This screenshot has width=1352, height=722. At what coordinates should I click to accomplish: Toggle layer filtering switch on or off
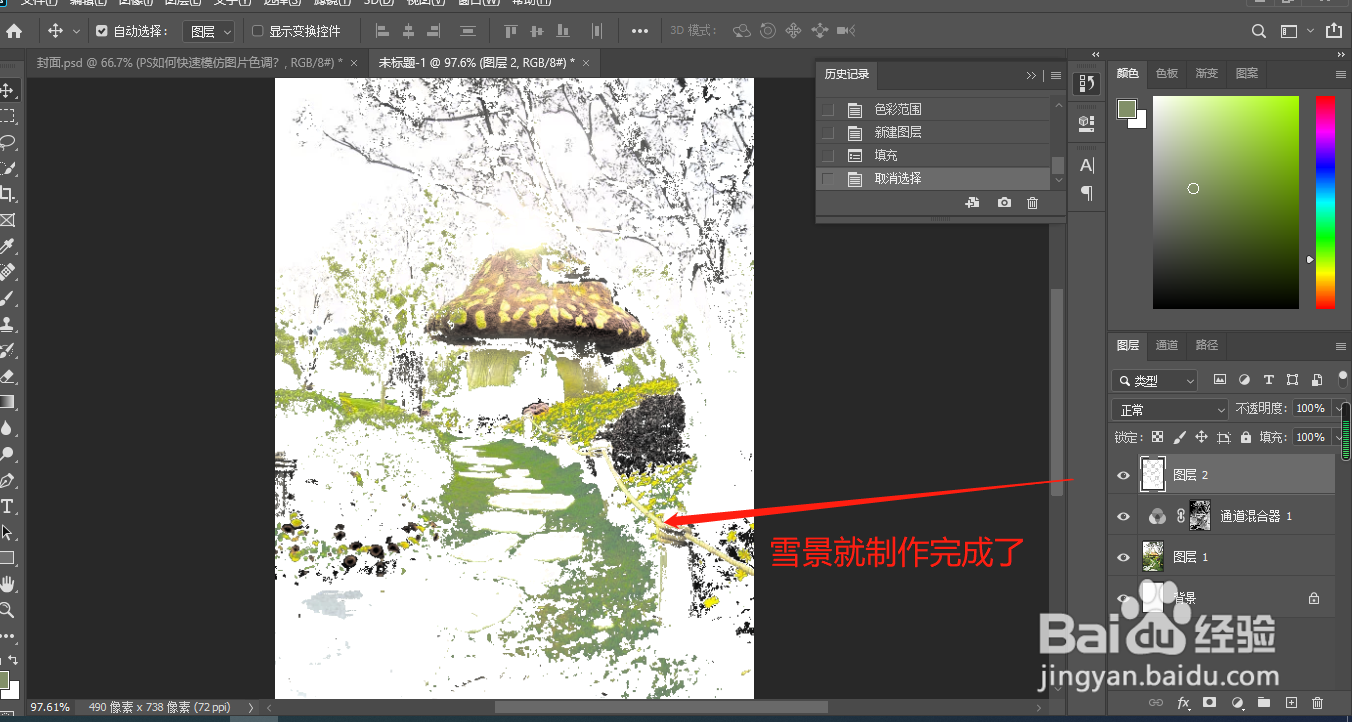click(1343, 378)
